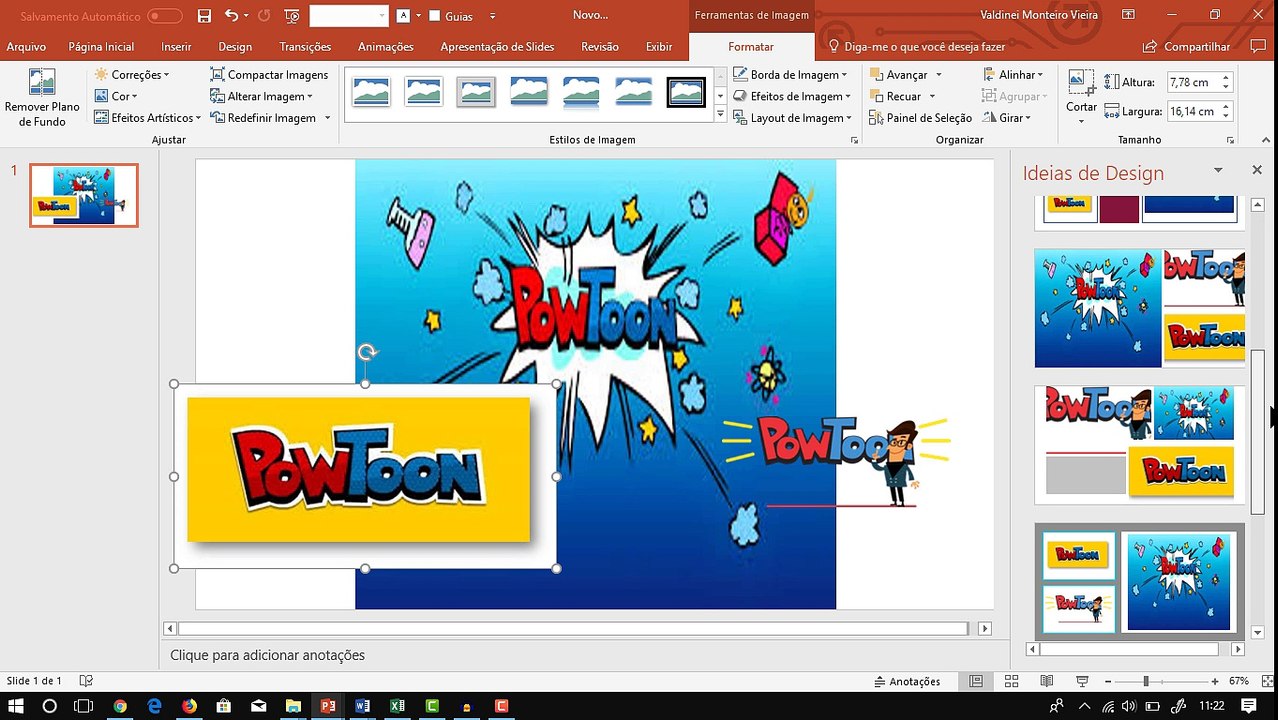
Task: Start Slide Show from status bar
Action: click(1082, 681)
